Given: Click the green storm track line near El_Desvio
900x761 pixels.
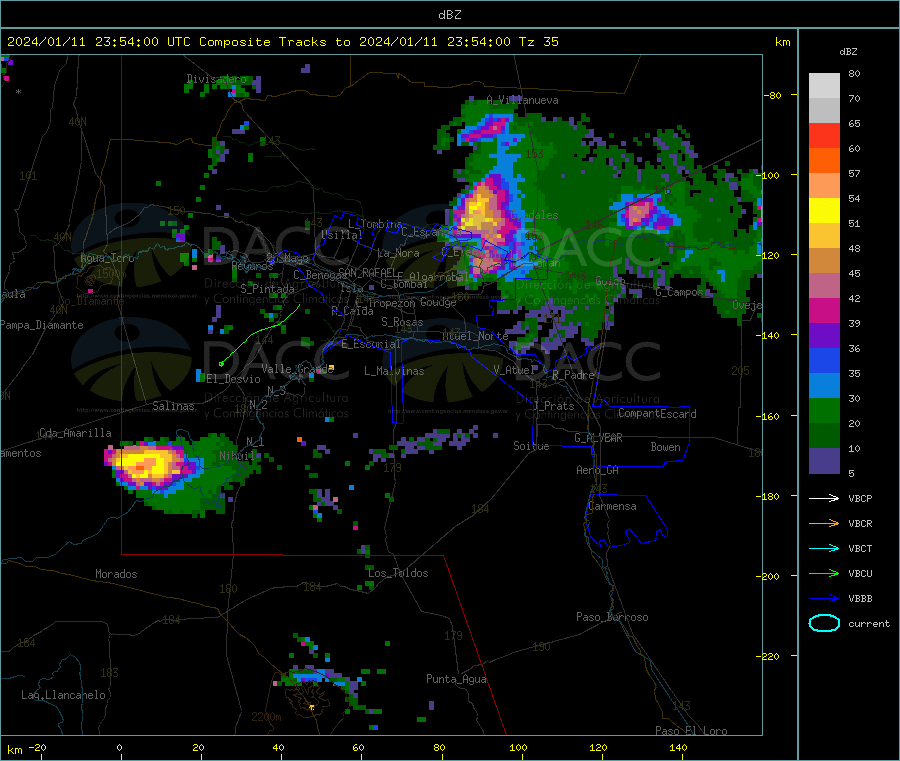Looking at the screenshot, I should pyautogui.click(x=261, y=333).
